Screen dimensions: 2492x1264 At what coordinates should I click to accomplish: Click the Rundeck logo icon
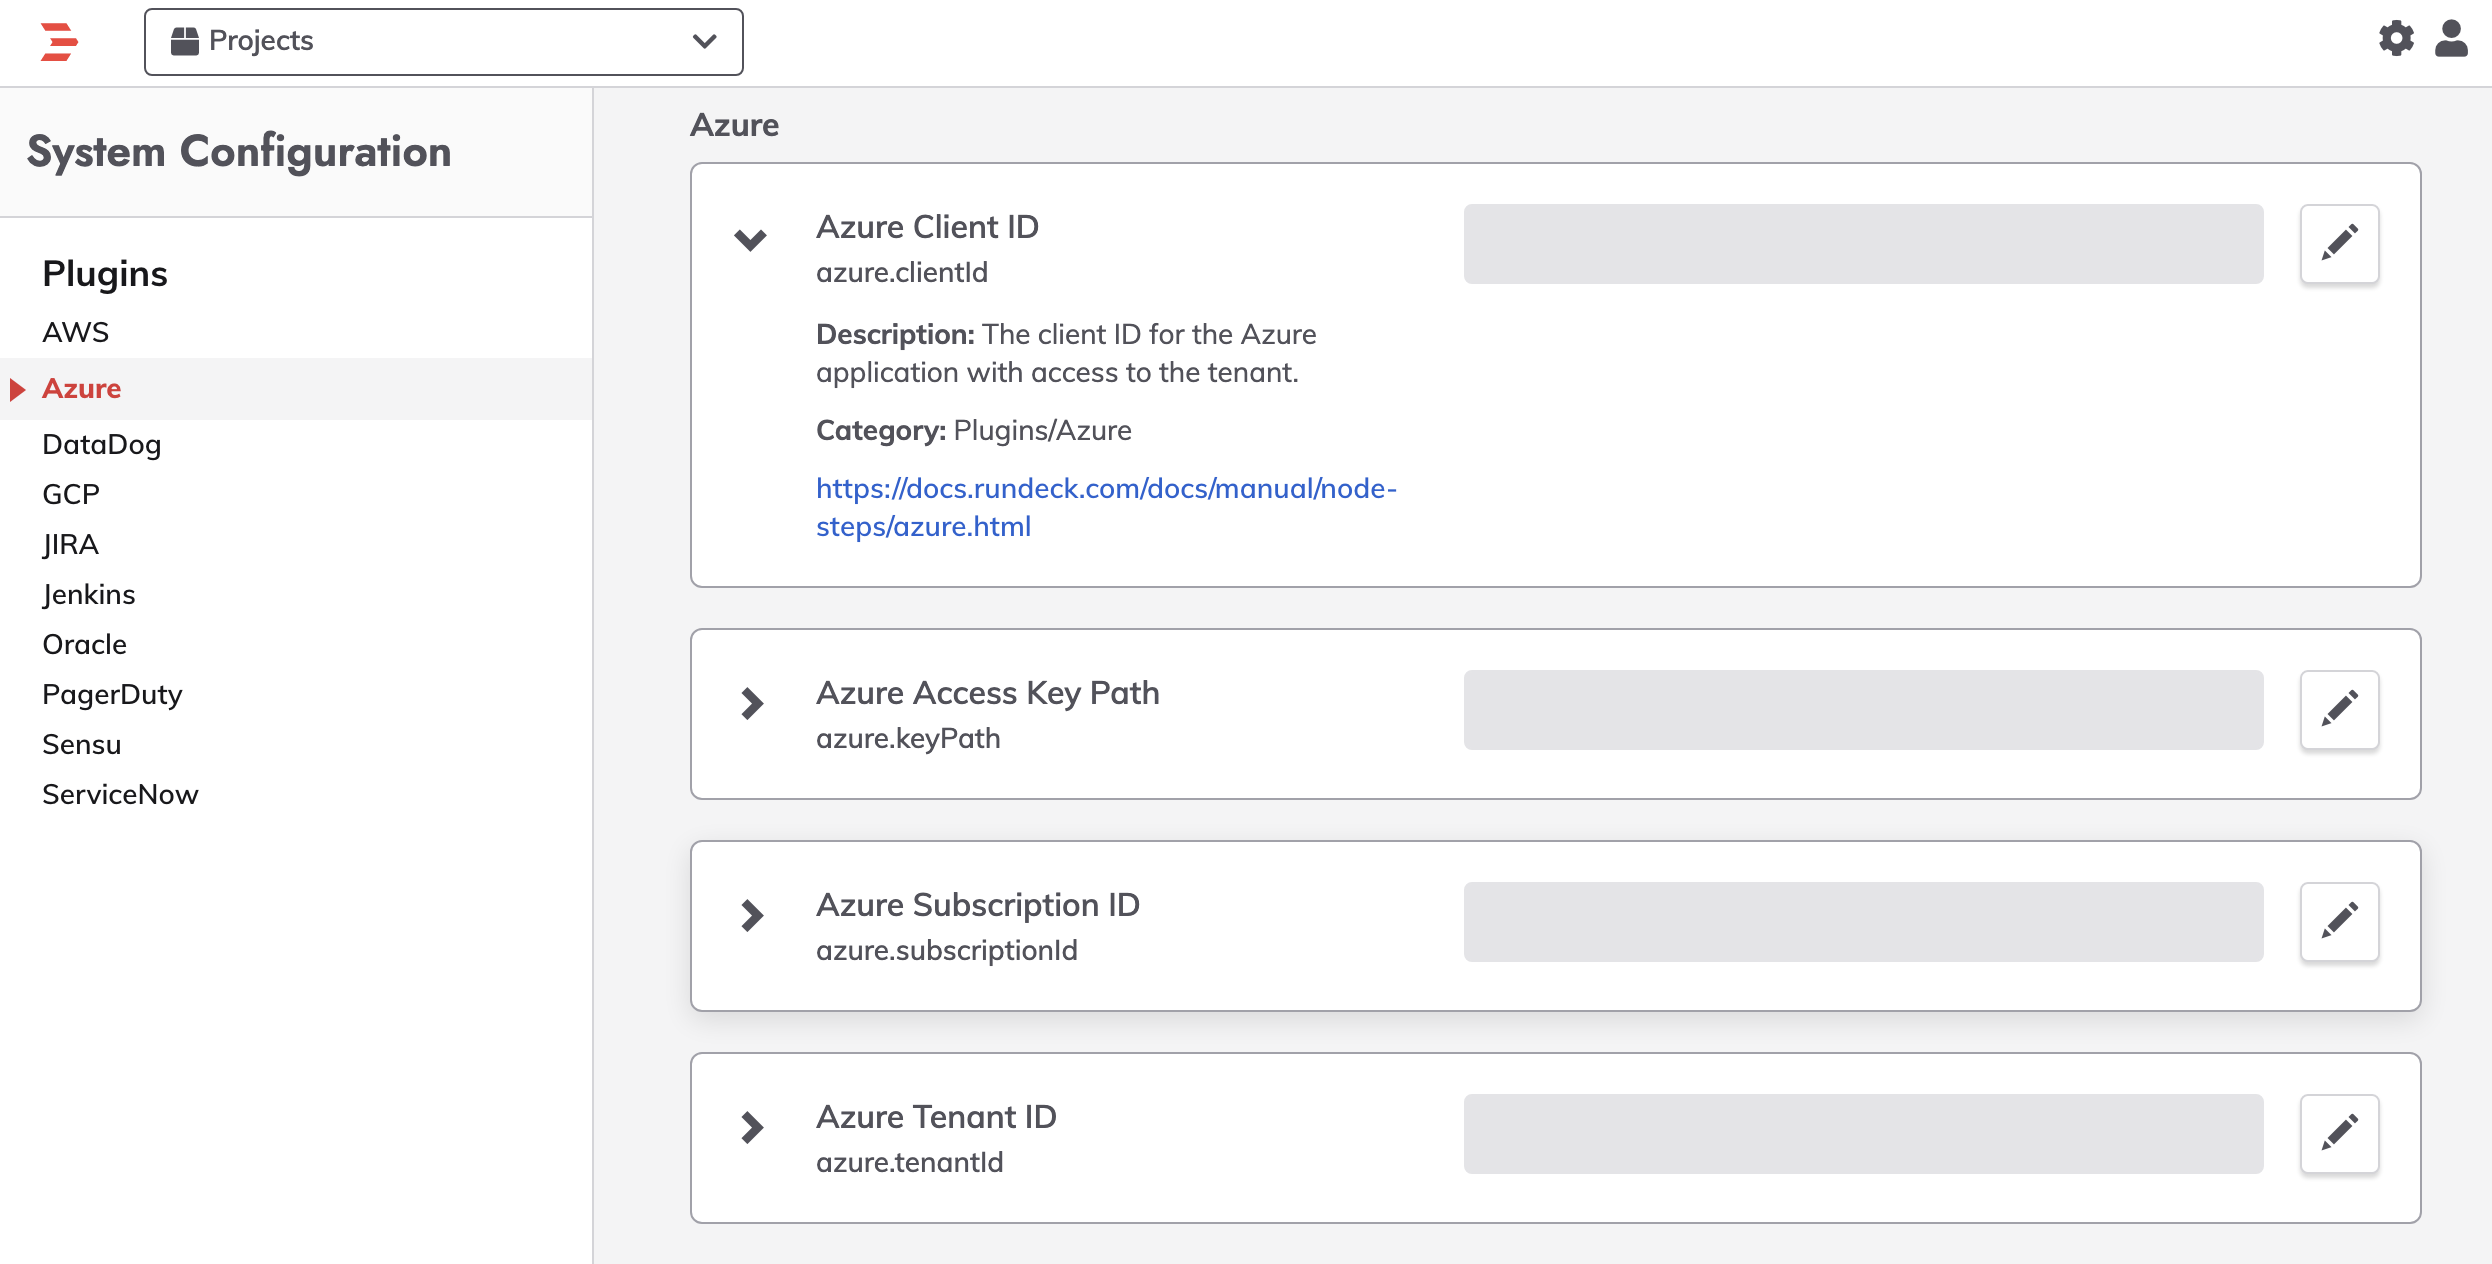(59, 42)
